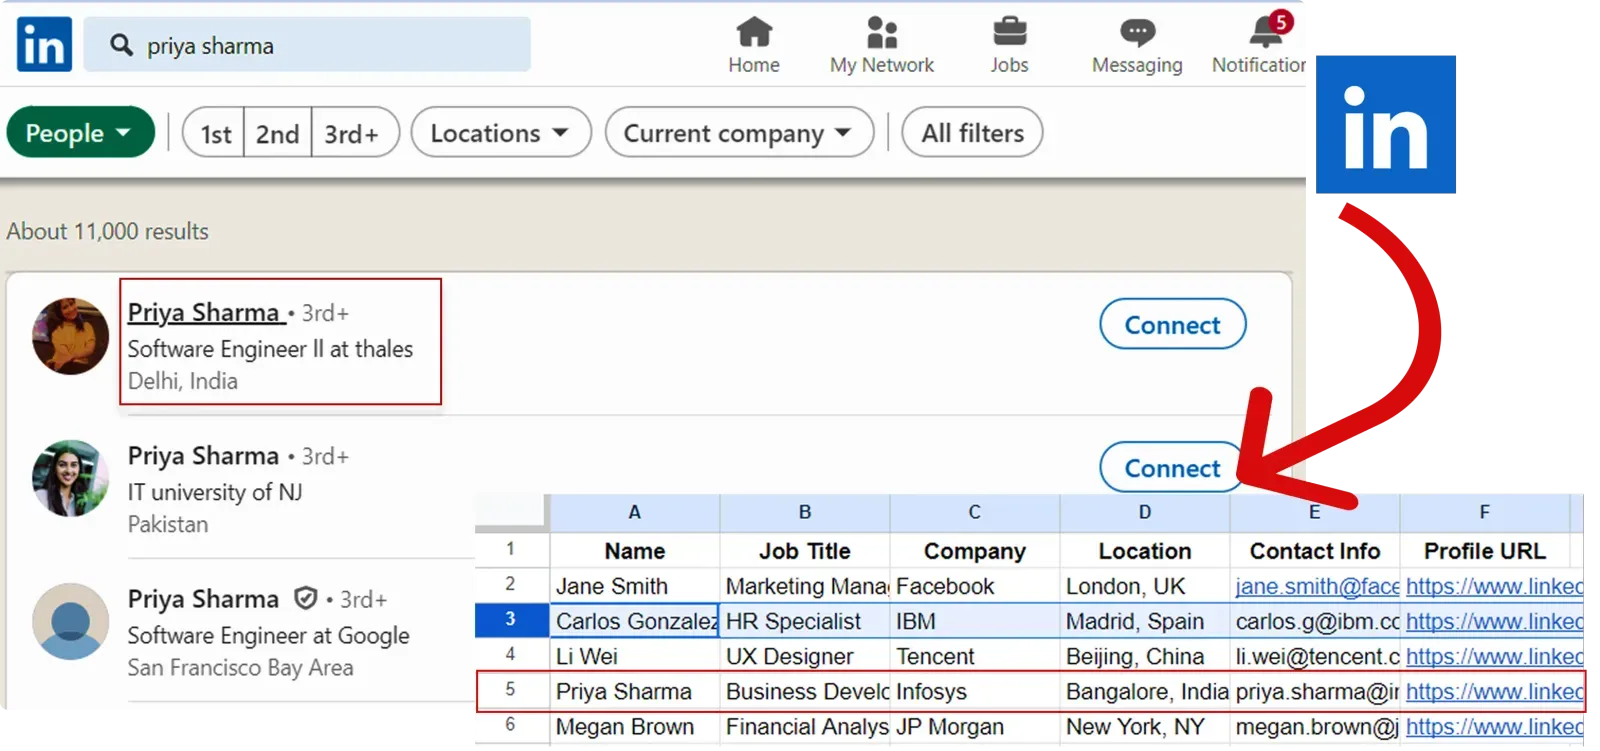
Task: Select spreadsheet column C header
Action: 975,512
